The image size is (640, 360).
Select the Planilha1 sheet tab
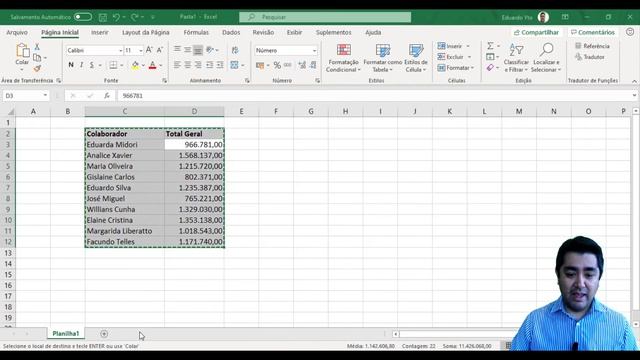pyautogui.click(x=66, y=333)
